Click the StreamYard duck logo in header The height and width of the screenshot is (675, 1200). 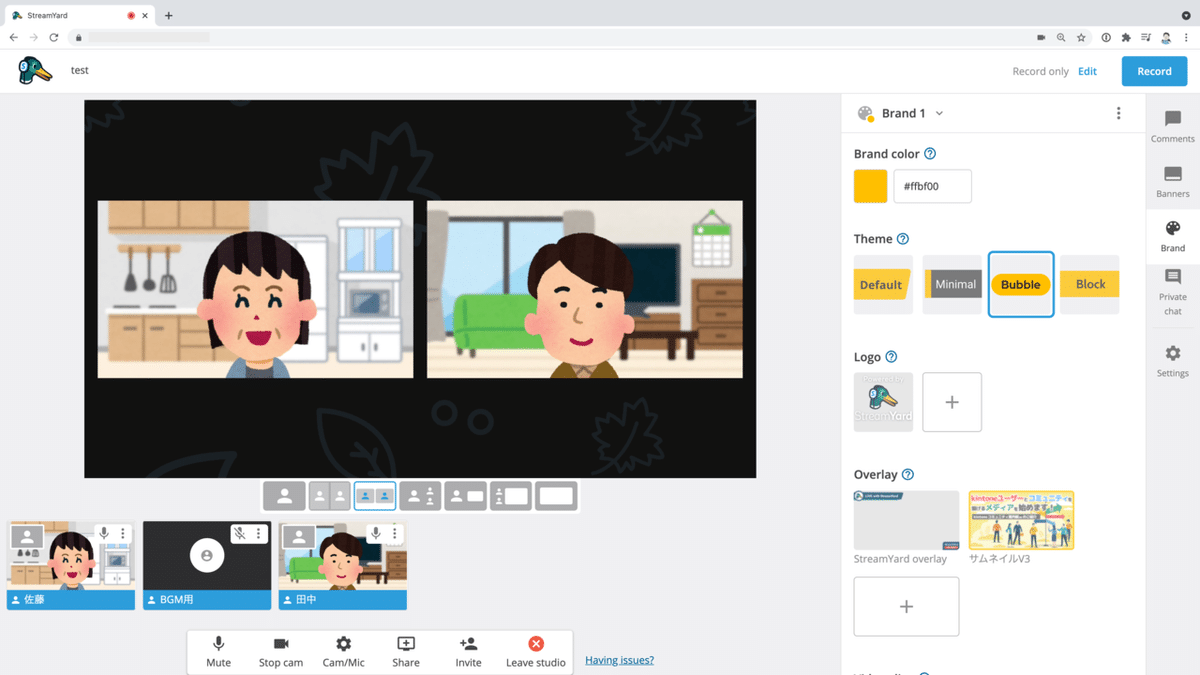pyautogui.click(x=34, y=70)
